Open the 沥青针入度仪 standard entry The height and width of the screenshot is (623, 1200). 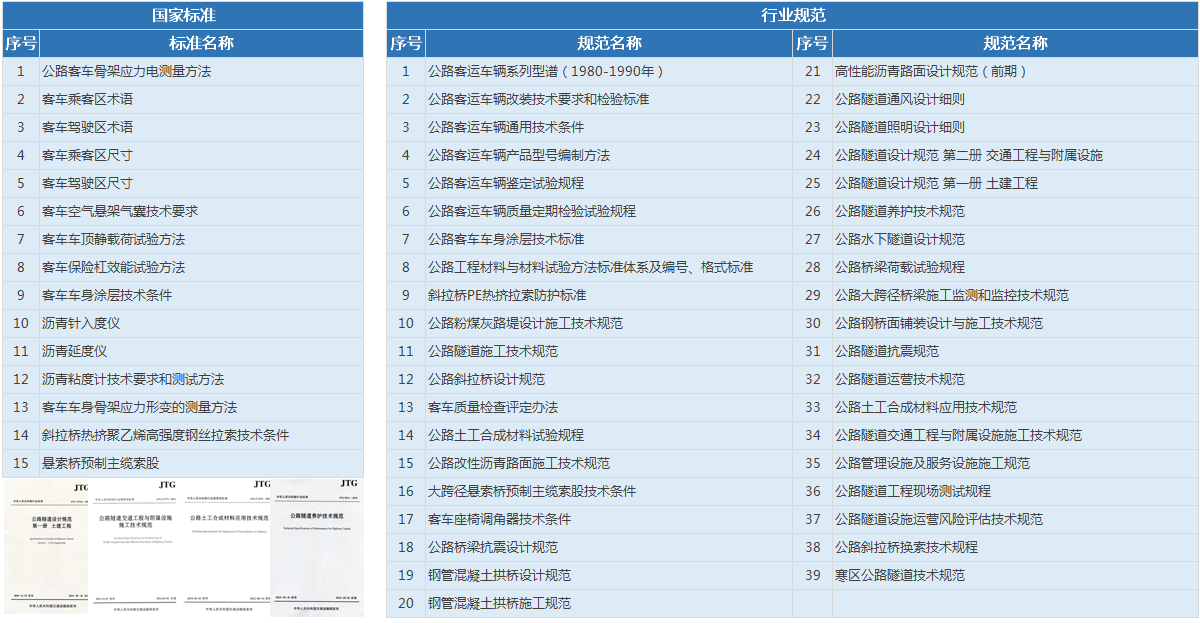click(80, 323)
